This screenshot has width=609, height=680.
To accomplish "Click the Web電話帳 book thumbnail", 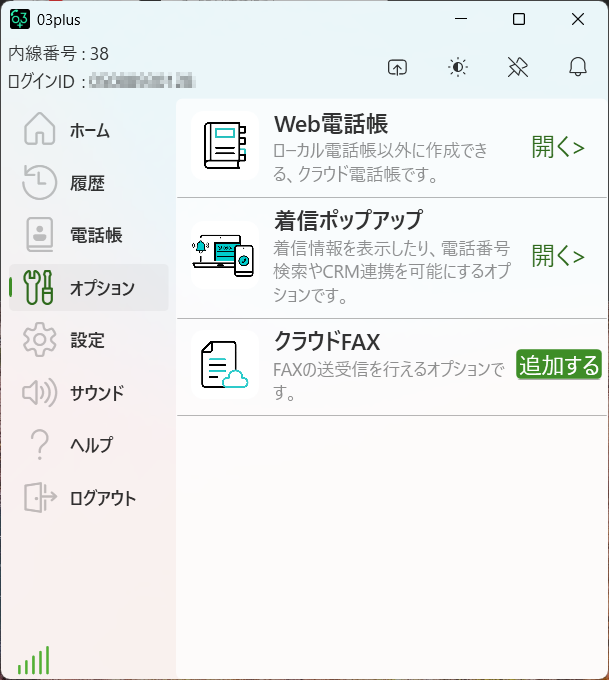I will (224, 146).
